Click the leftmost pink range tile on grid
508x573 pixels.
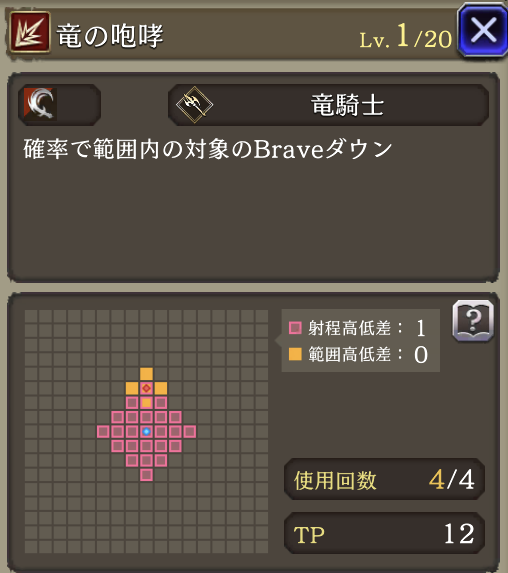pos(103,432)
